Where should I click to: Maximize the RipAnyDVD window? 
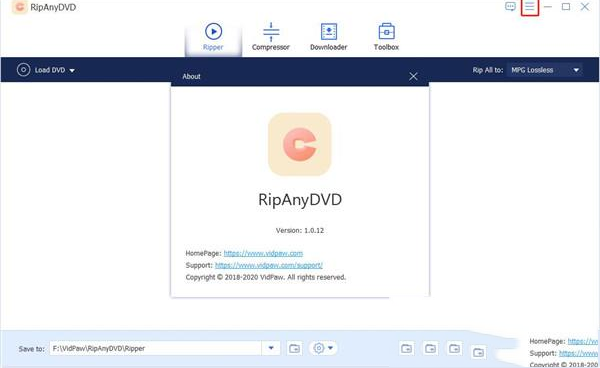(x=566, y=7)
